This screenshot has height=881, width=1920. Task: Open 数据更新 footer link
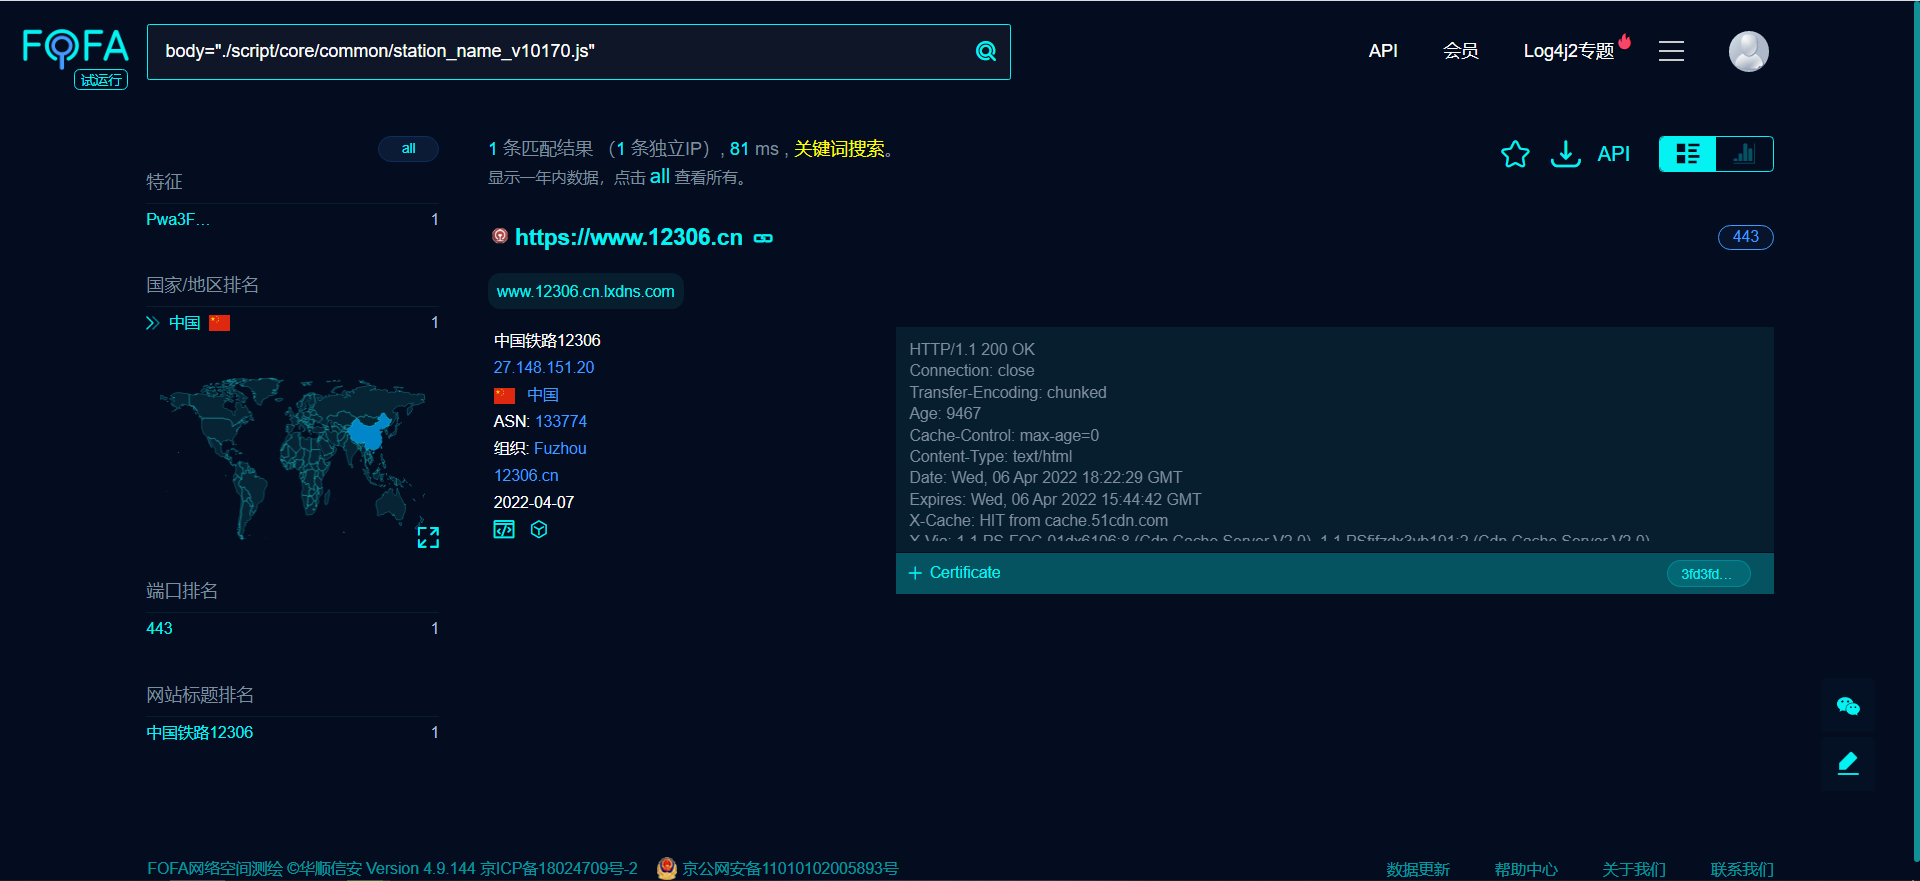(x=1417, y=869)
